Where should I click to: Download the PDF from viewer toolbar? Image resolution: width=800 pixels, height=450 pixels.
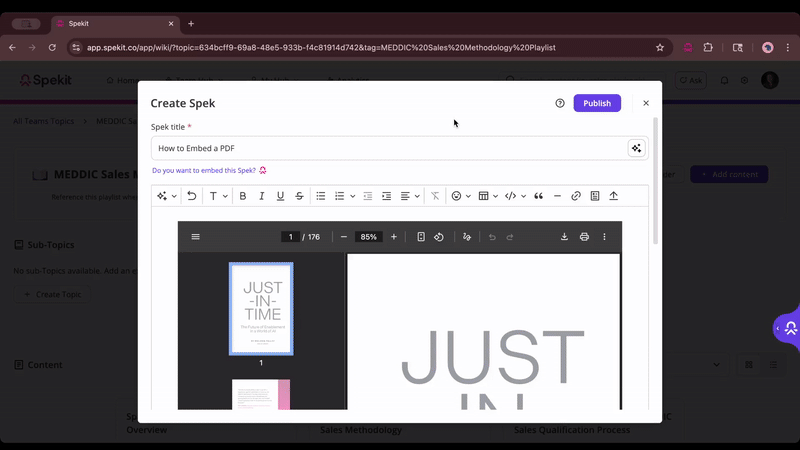(564, 237)
